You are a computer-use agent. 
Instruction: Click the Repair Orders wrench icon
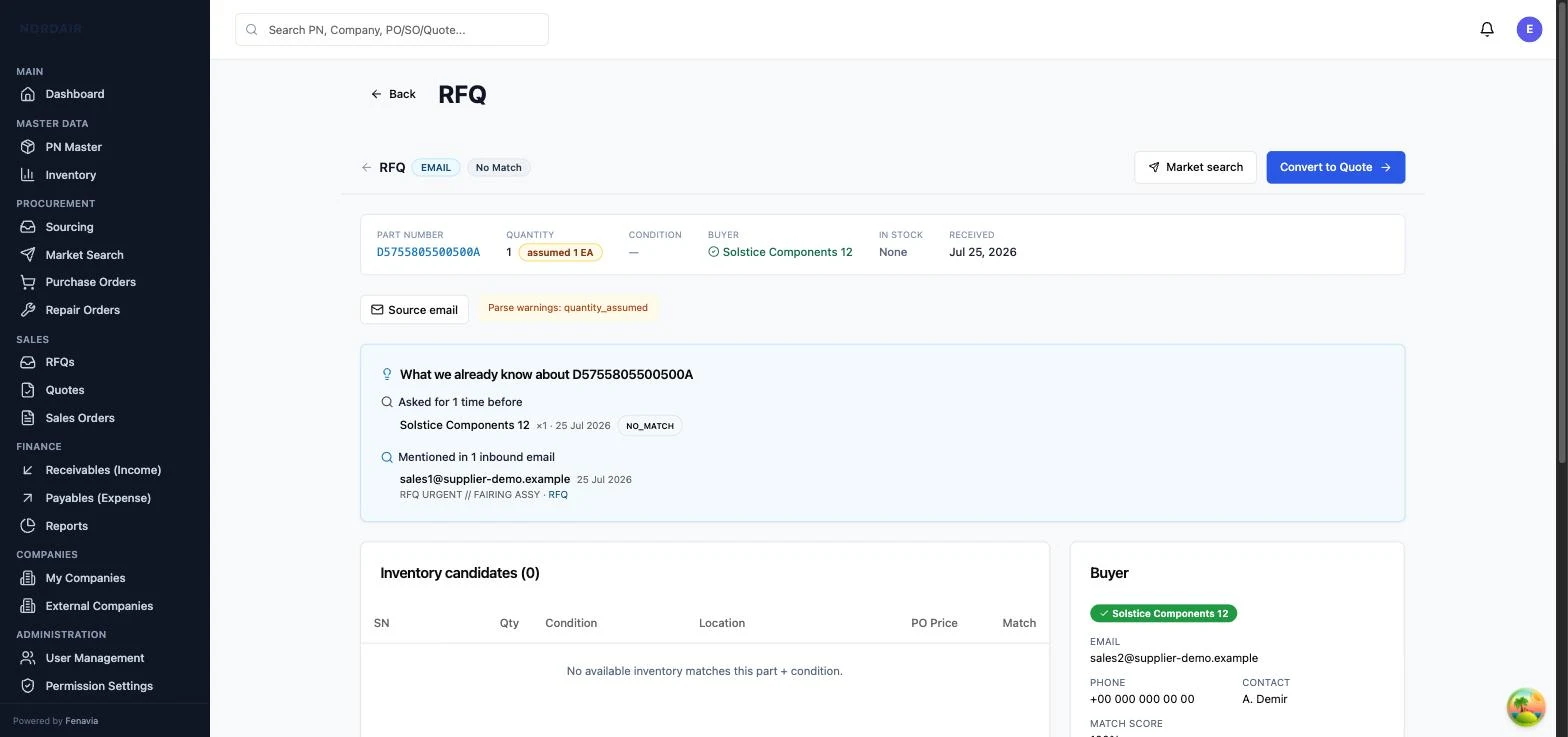point(28,310)
